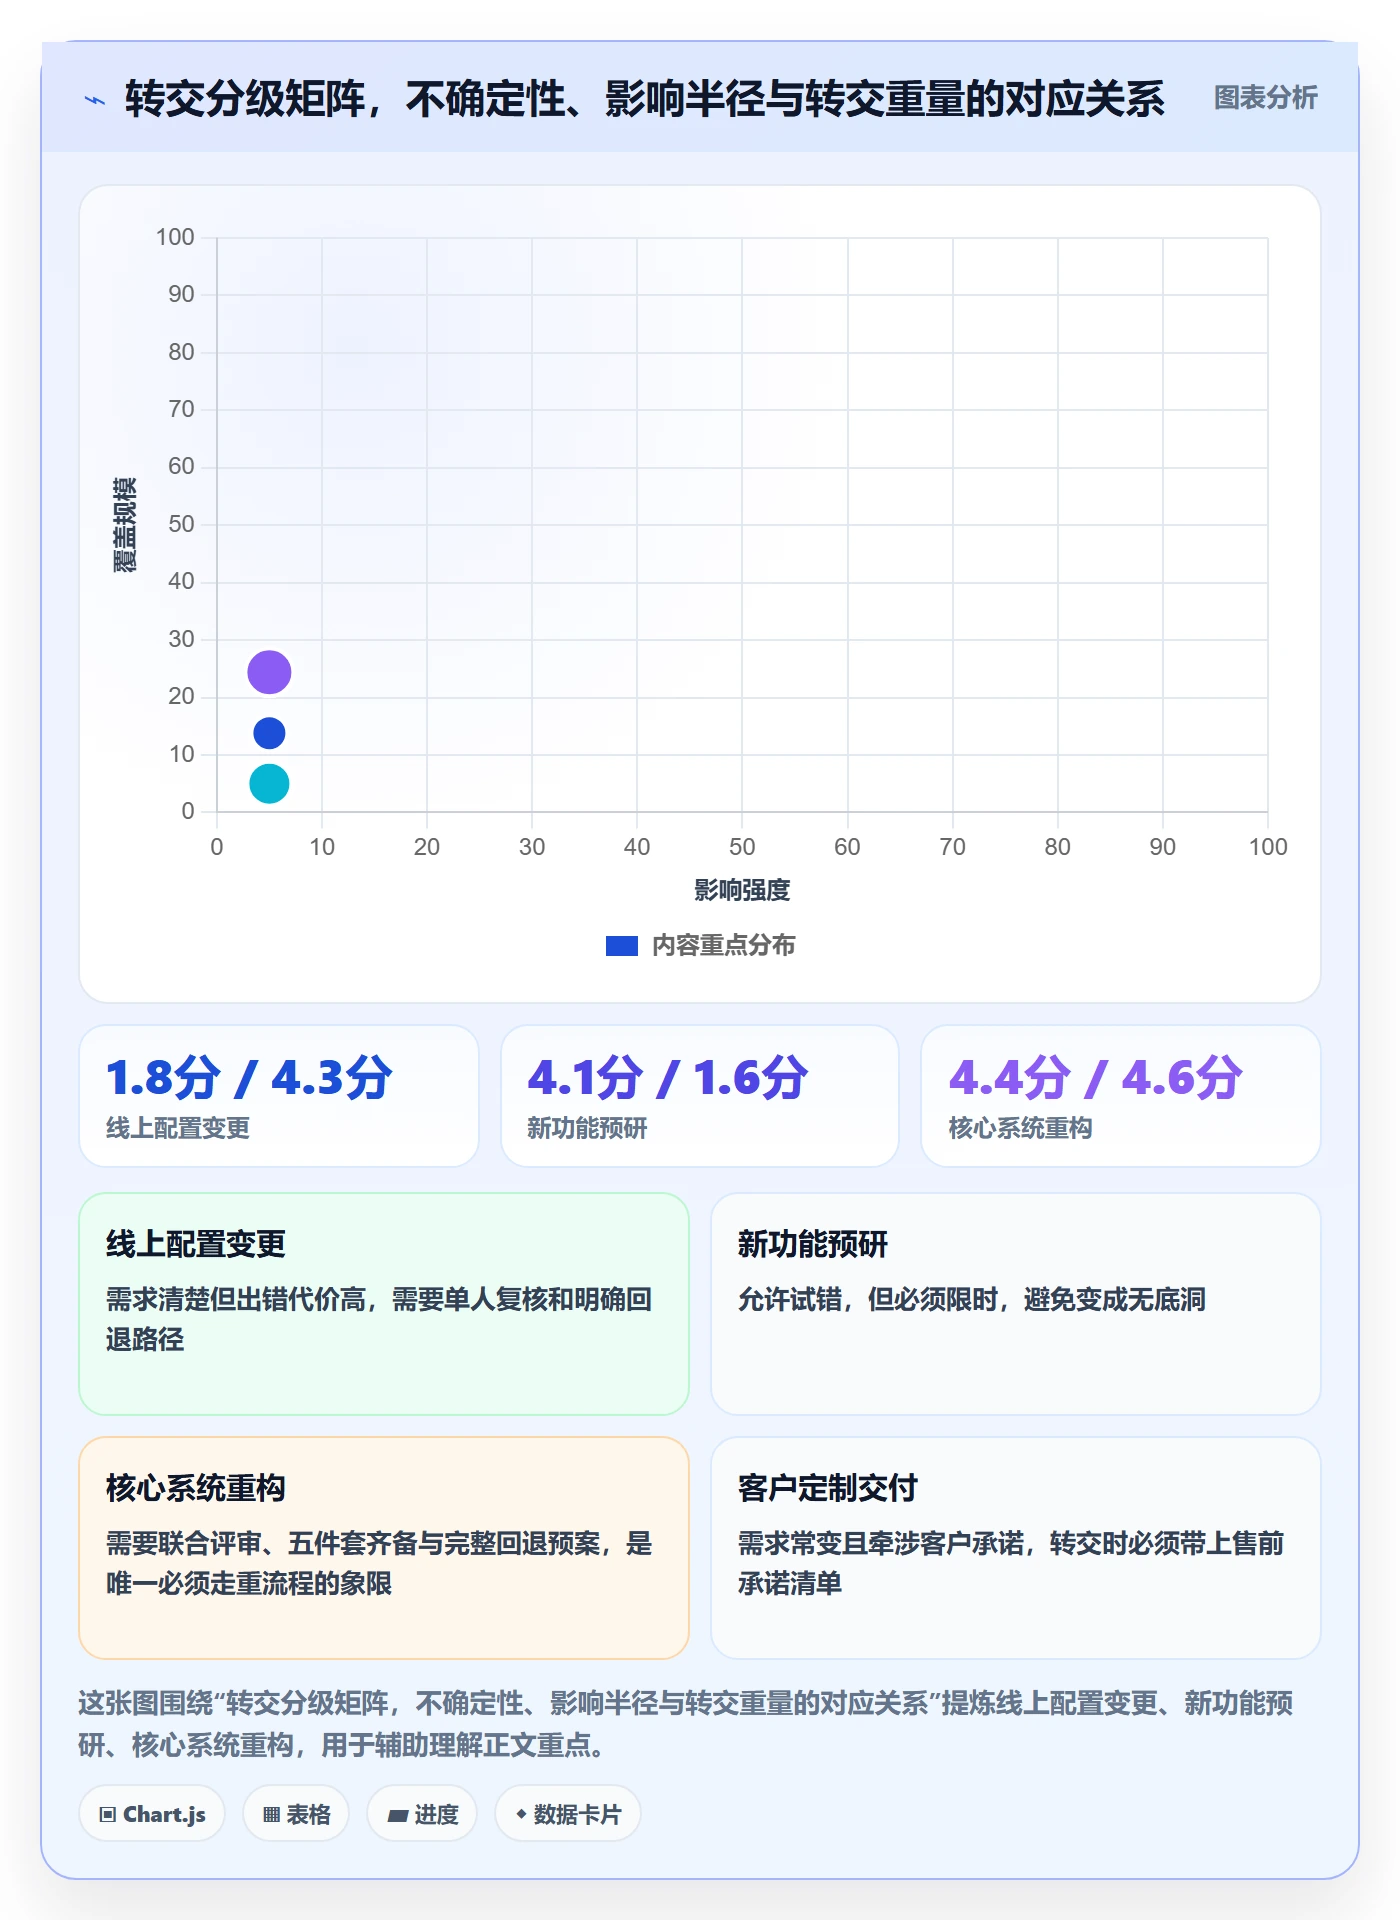This screenshot has width=1400, height=1920.
Task: Click the text 允许试错，但必须限时，避免变成无底洞
Action: (972, 1299)
